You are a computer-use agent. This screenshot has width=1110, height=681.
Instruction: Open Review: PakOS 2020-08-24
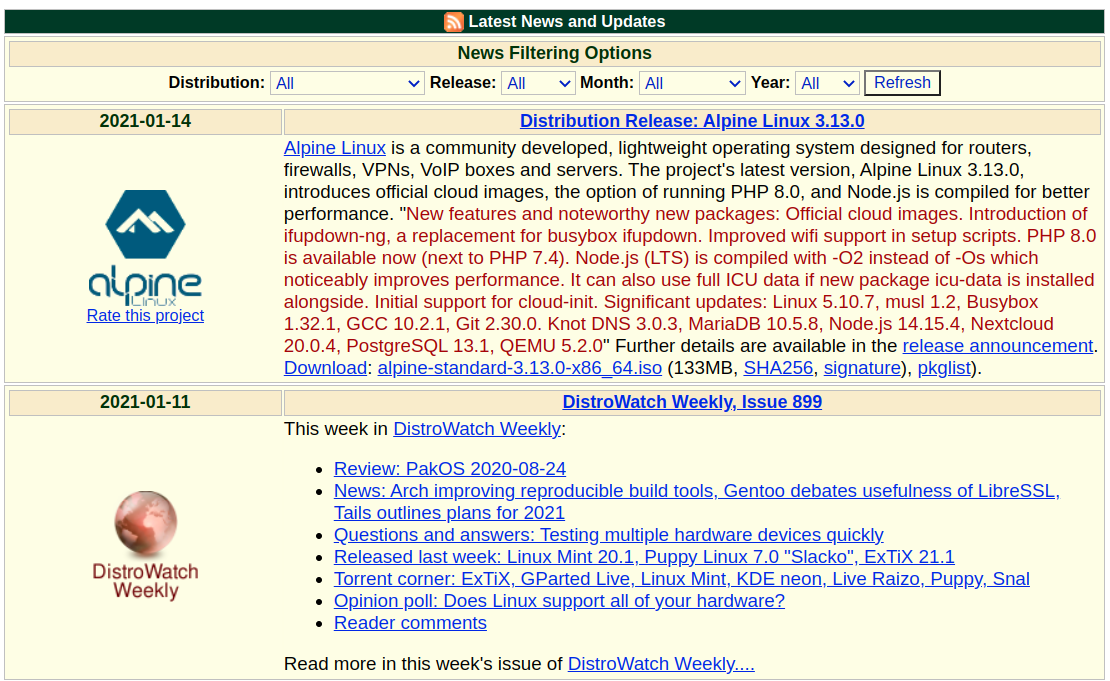tap(450, 469)
